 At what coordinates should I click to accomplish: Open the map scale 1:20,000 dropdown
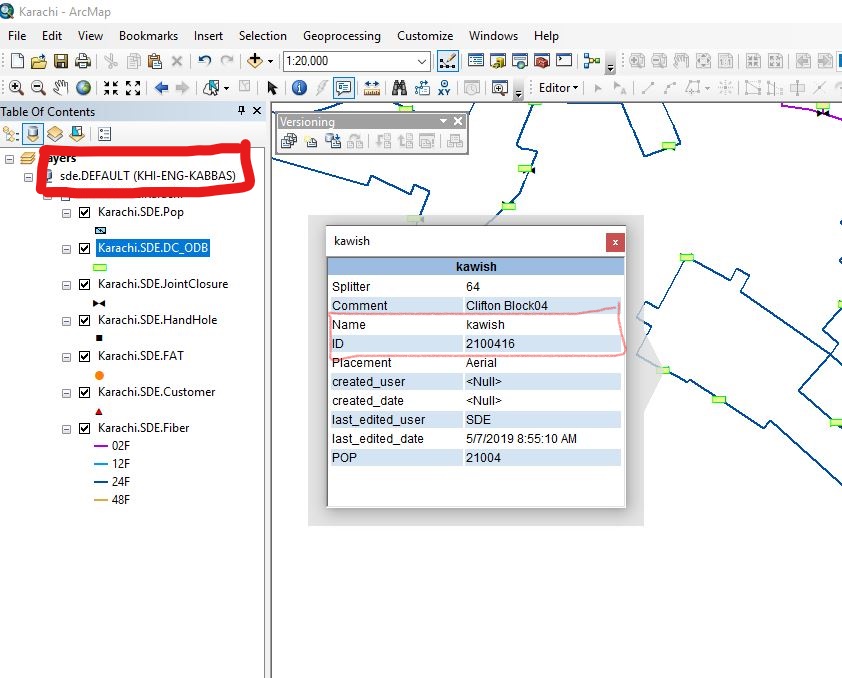coord(422,61)
